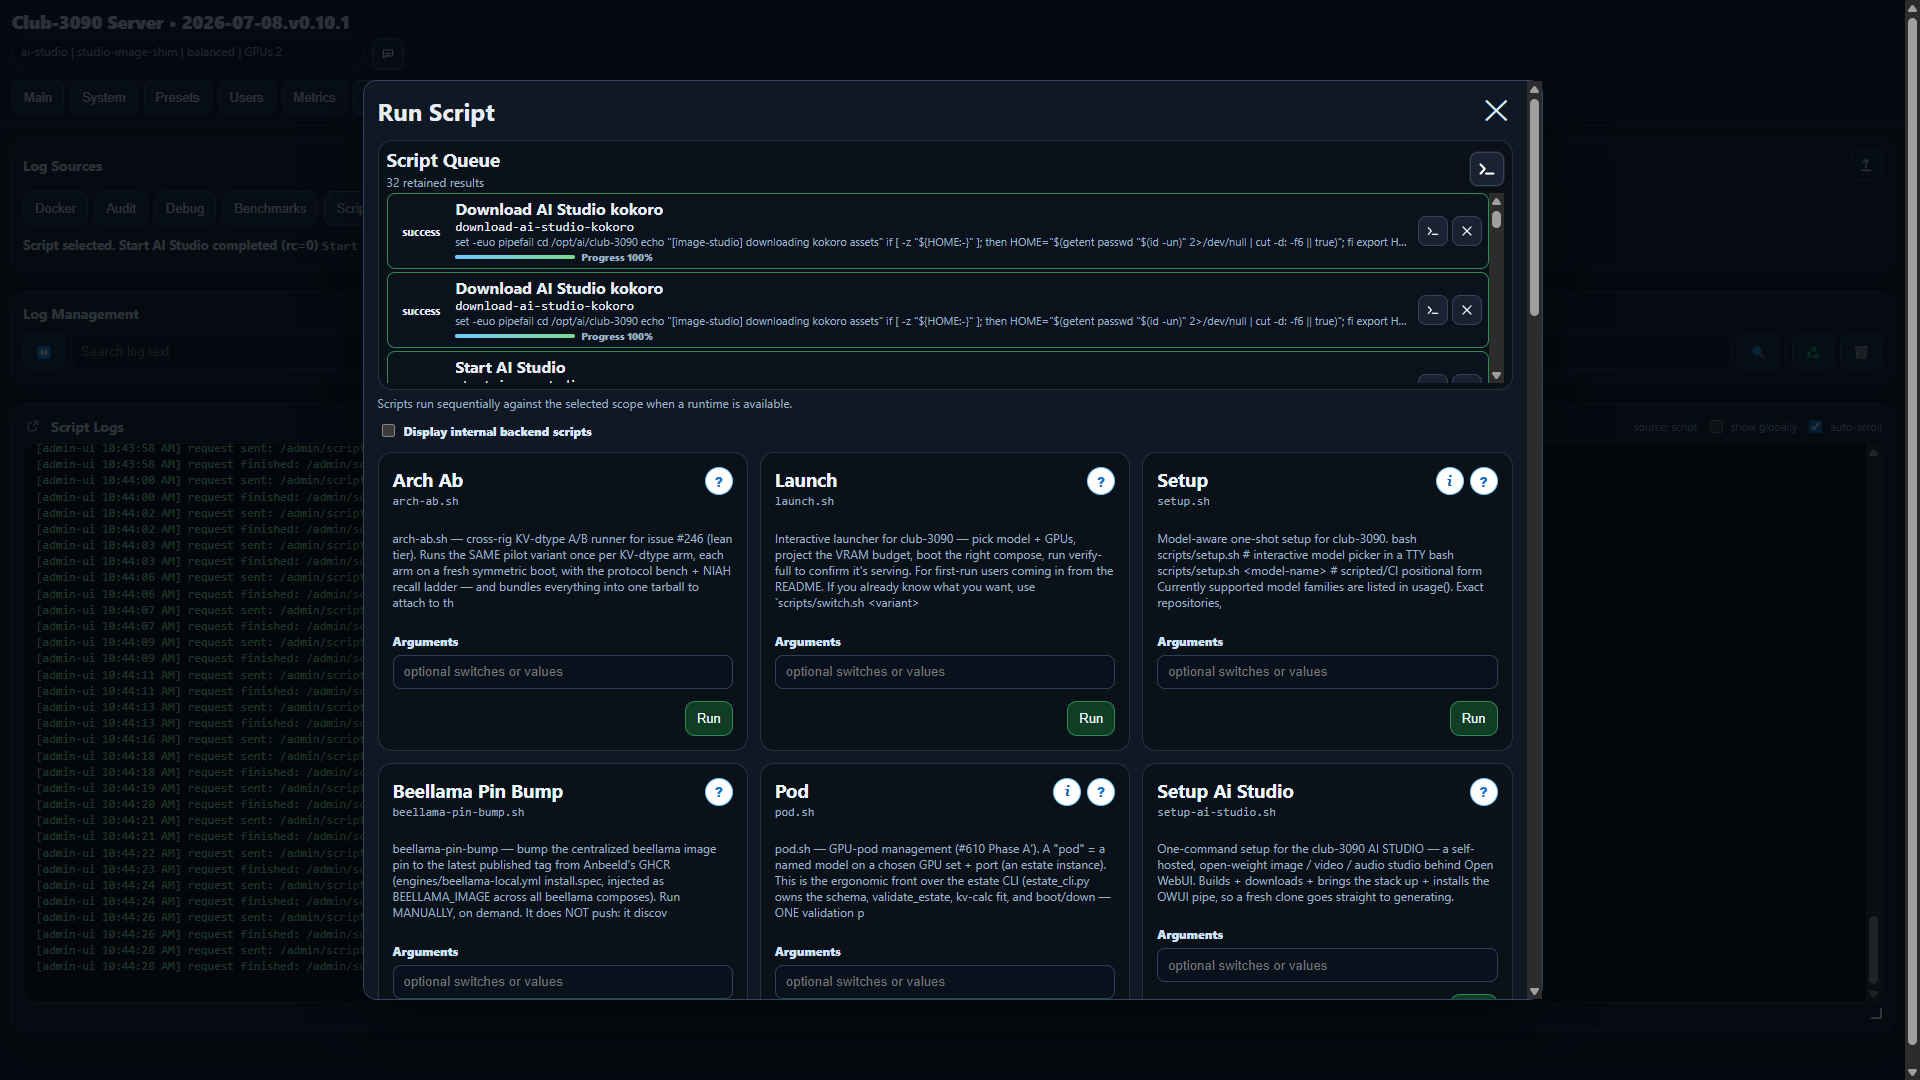Show help for Setup script
Viewport: 1920px width, 1080px height.
tap(1484, 482)
